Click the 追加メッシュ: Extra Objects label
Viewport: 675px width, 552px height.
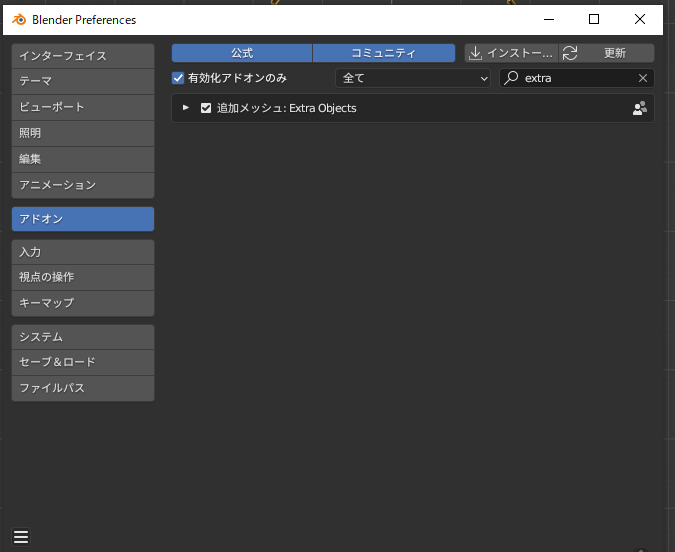[287, 108]
